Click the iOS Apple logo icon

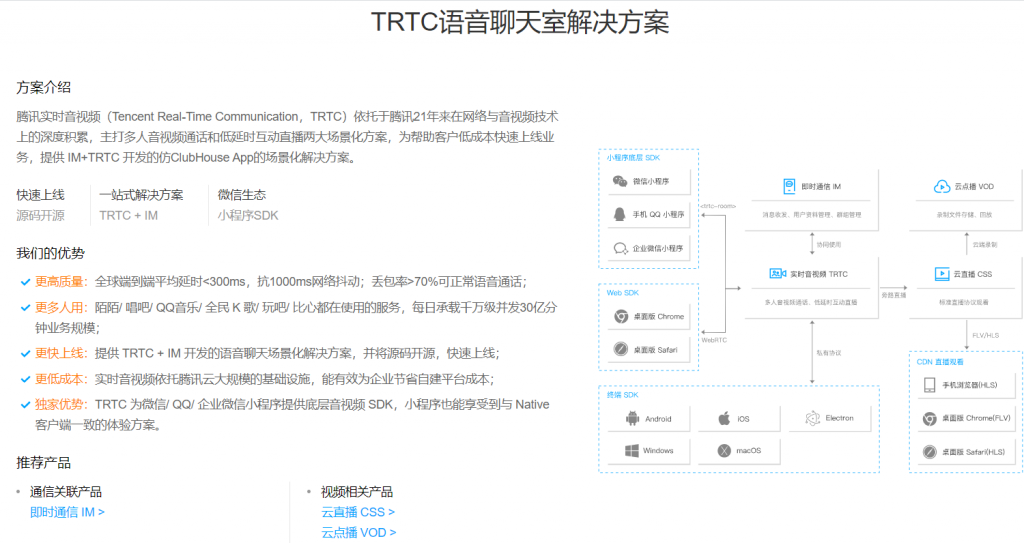click(724, 418)
